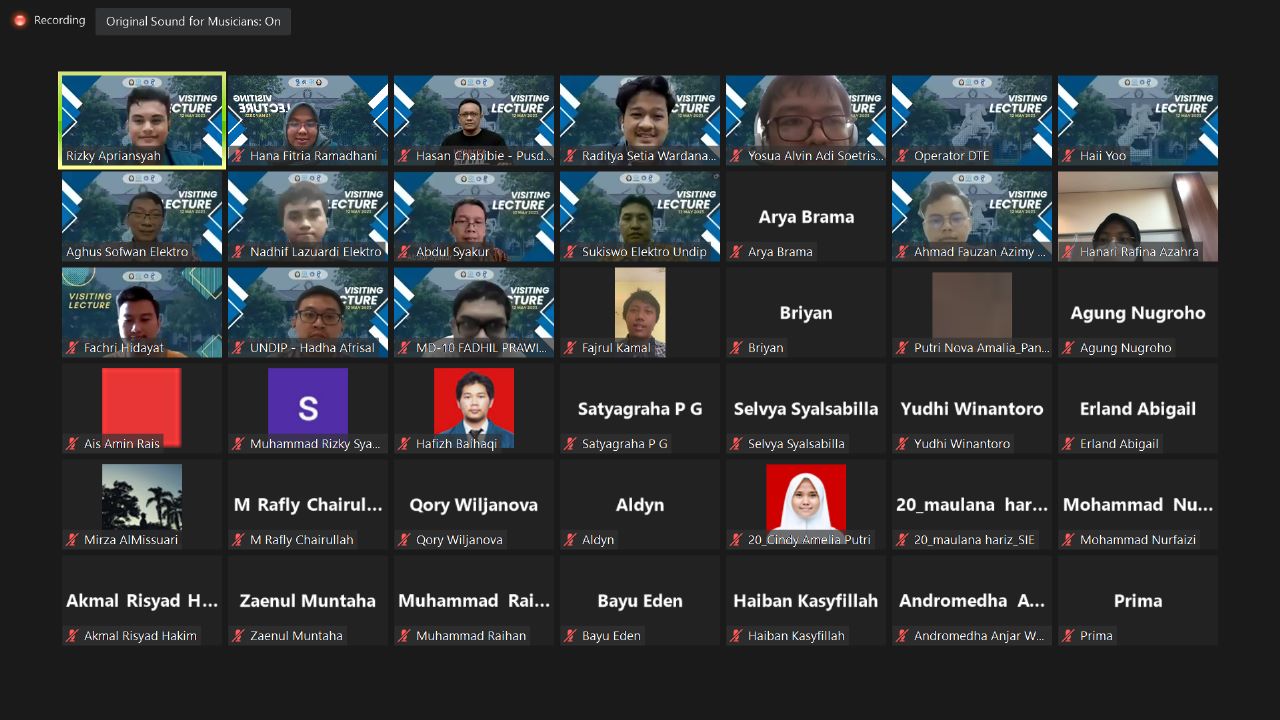
Task: Select the large Agung Nugroho name tile
Action: click(x=1138, y=312)
